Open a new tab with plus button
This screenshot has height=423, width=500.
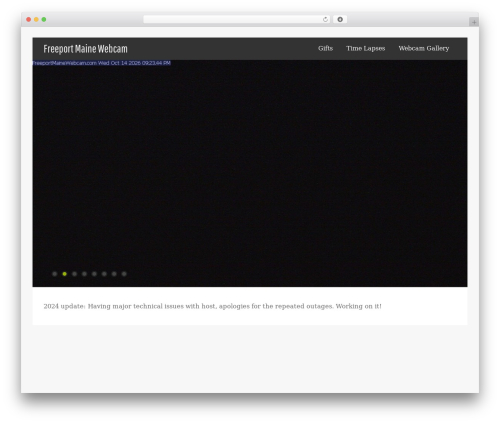pos(474,22)
